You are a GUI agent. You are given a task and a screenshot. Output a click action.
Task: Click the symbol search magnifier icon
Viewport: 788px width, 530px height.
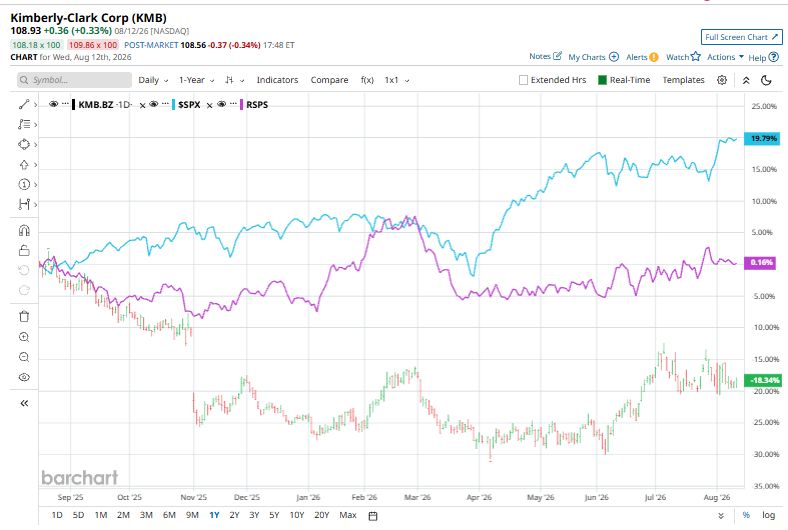24,80
